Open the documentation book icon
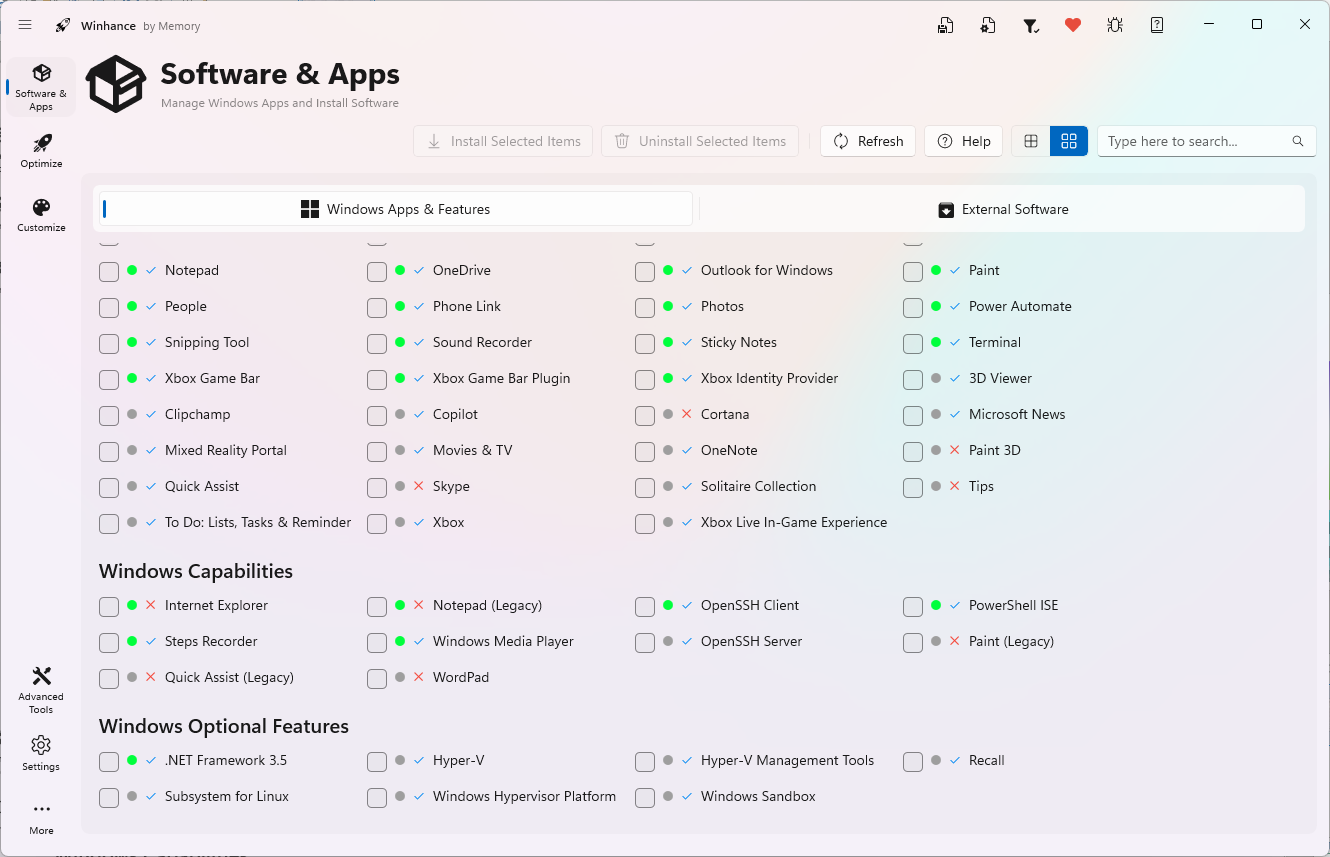 pos(1157,25)
